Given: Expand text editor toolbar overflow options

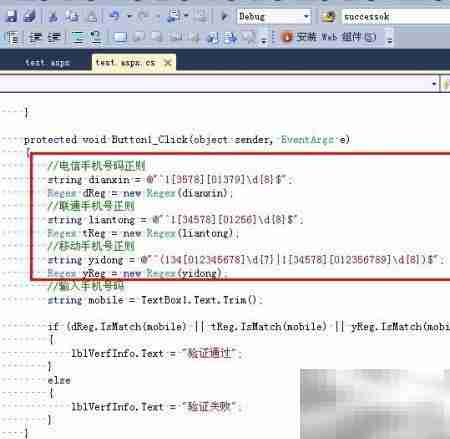Looking at the screenshot, I should tap(264, 38).
